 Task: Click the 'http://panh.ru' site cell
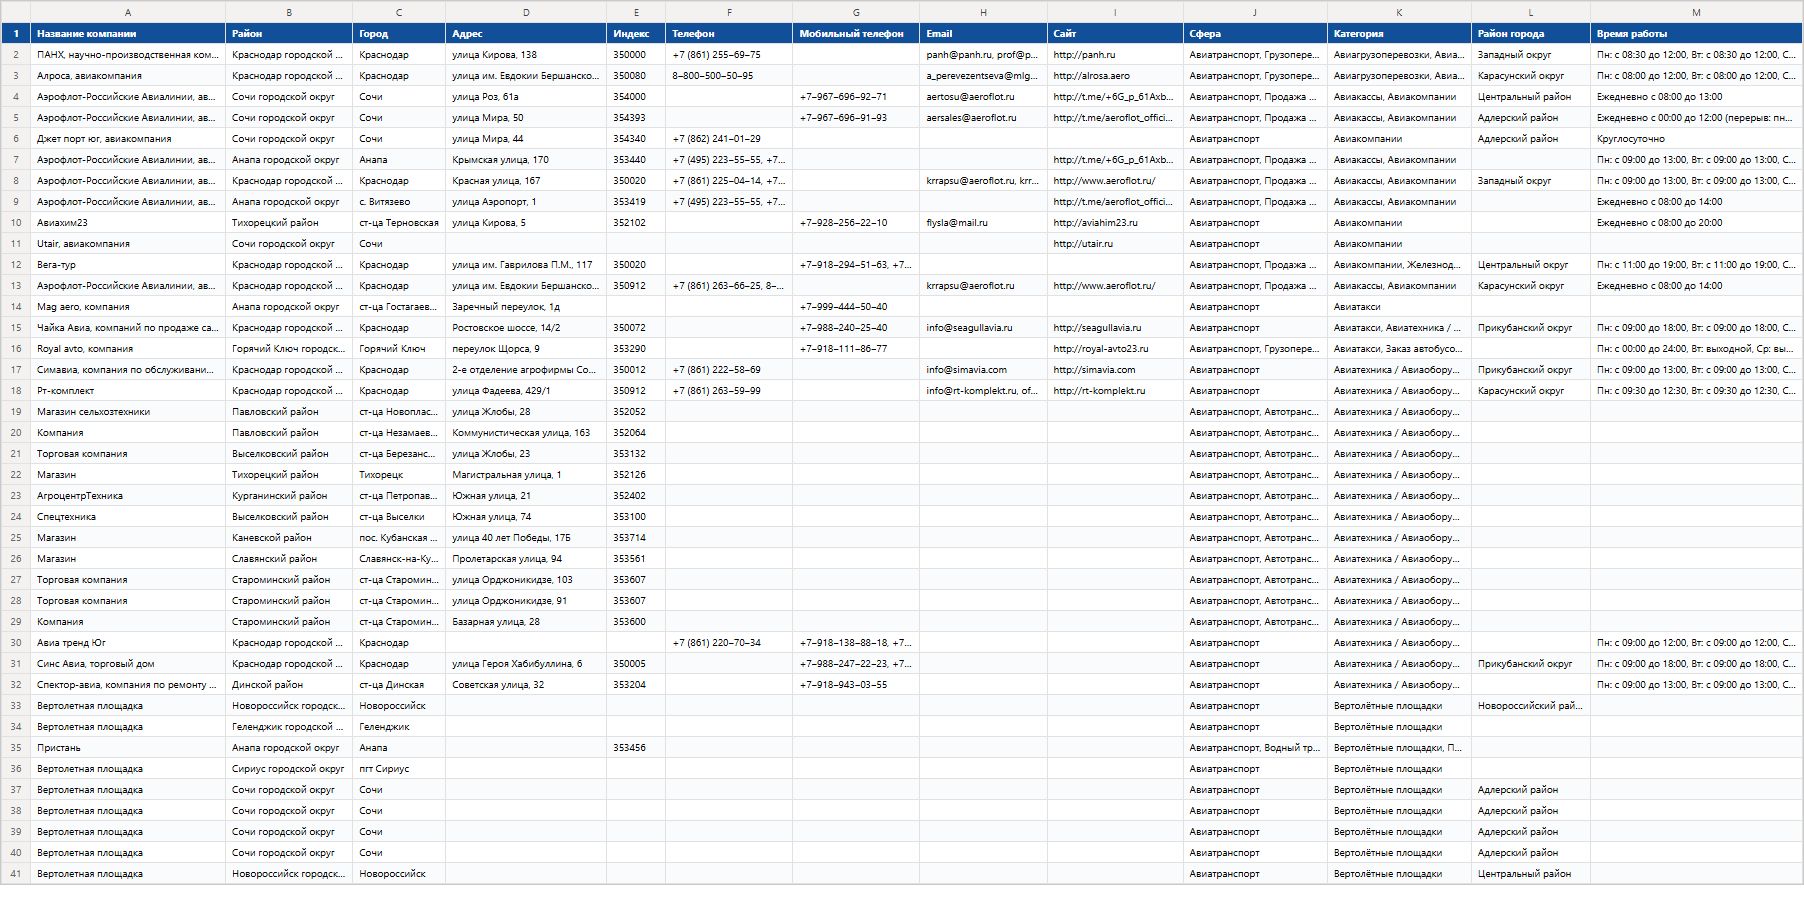click(1115, 54)
